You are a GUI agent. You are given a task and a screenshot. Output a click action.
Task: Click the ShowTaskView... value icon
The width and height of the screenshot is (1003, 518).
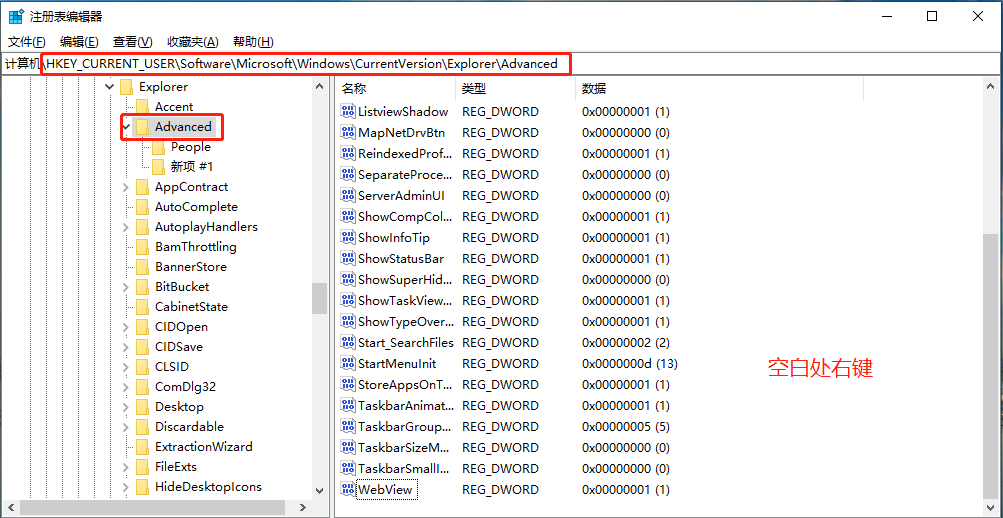347,301
